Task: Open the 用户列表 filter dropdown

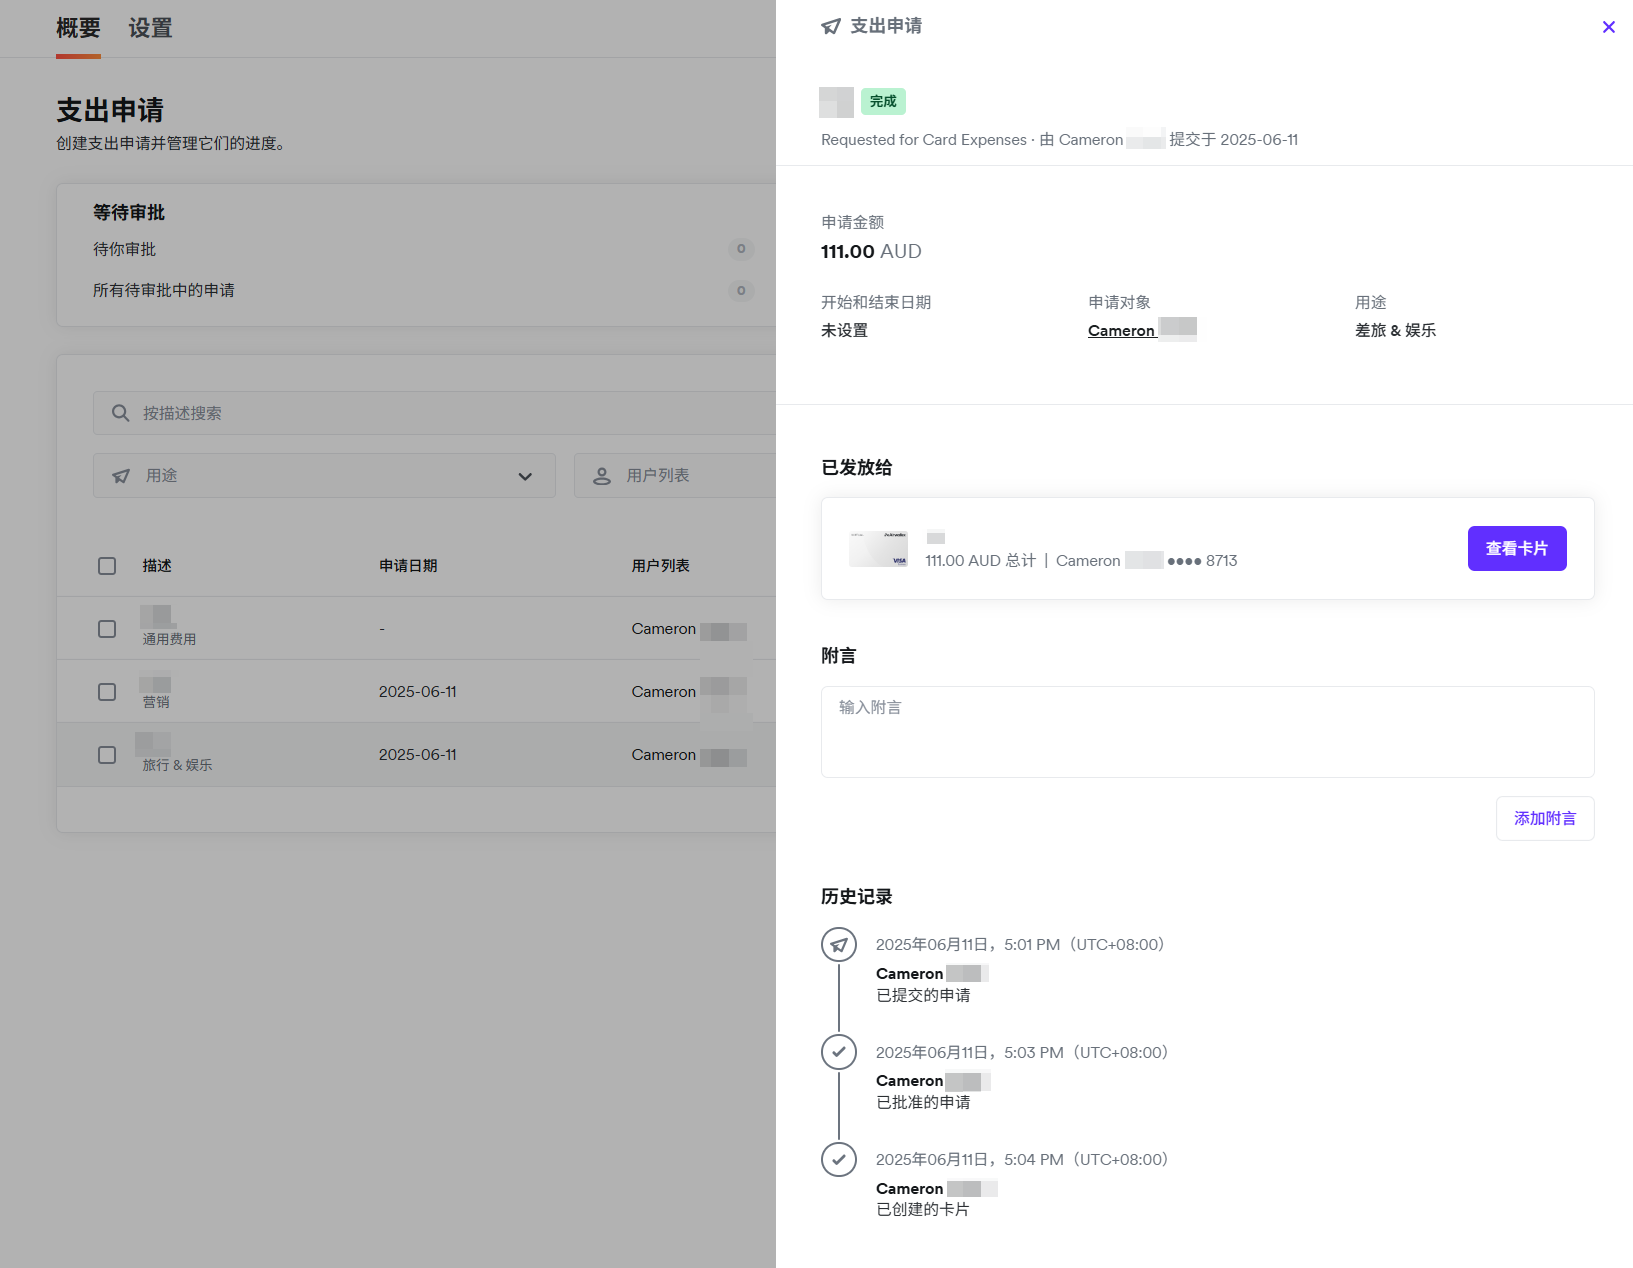Action: [x=674, y=476]
